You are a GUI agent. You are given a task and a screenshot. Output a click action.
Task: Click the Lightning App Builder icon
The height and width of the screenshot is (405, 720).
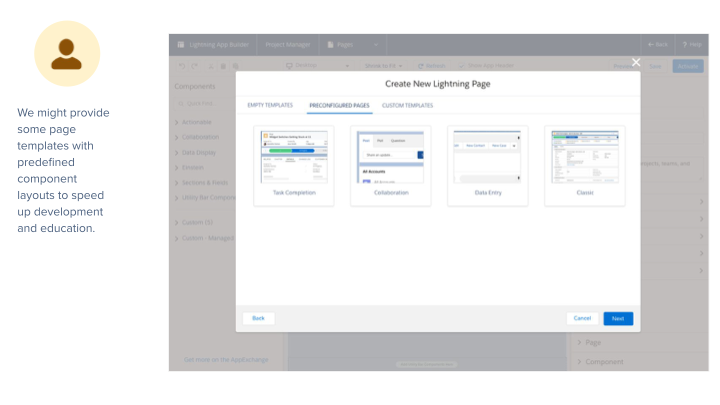(x=181, y=45)
